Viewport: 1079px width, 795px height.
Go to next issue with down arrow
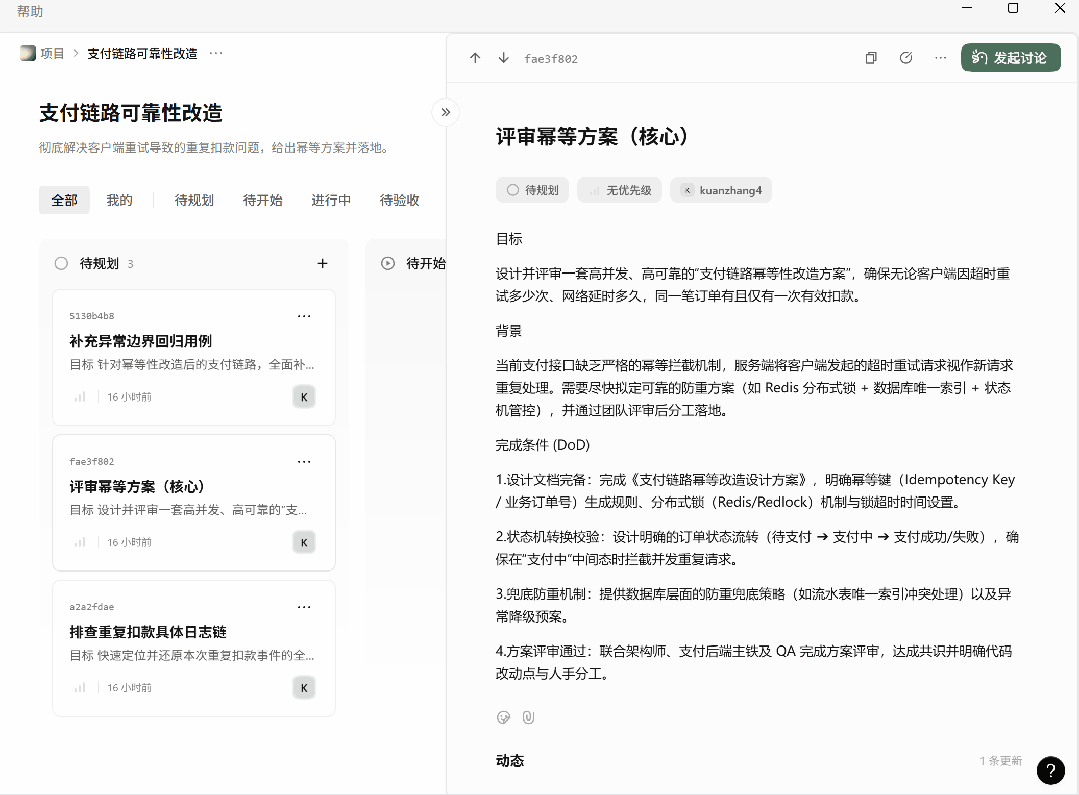[504, 58]
